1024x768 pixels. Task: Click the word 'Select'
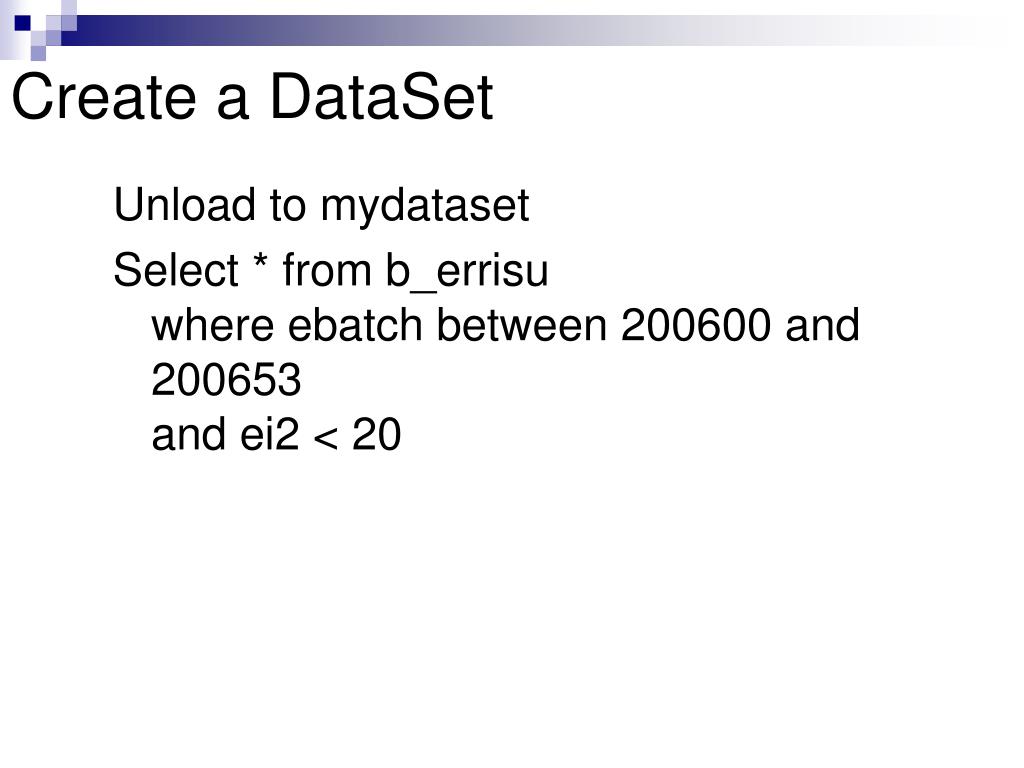pos(176,270)
